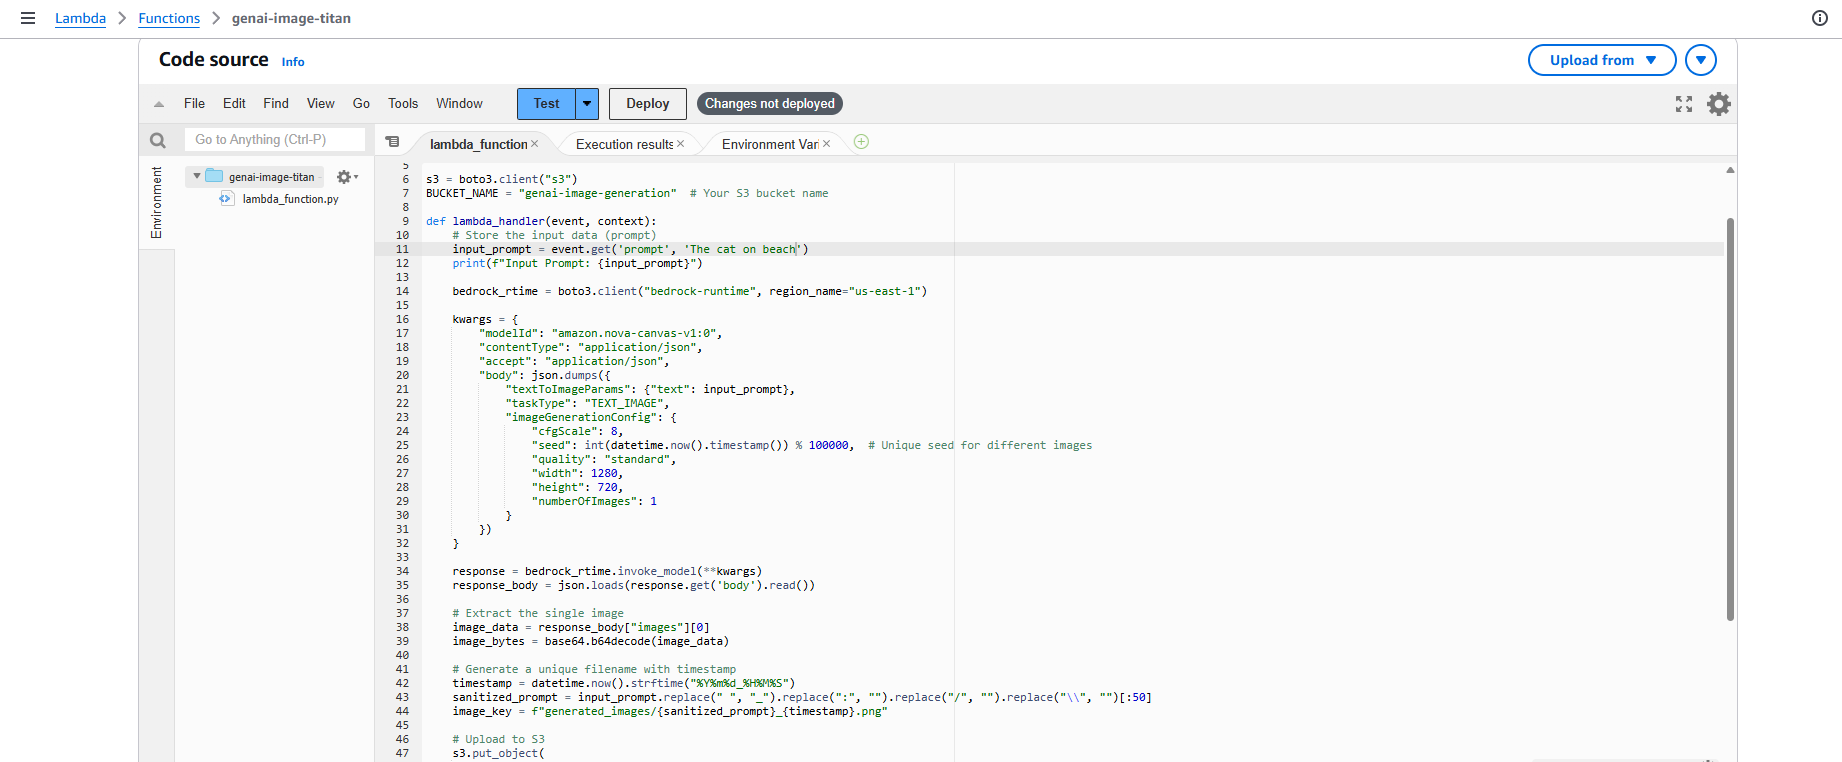Image resolution: width=1842 pixels, height=762 pixels.
Task: Open the Upload from dropdown
Action: point(1602,60)
